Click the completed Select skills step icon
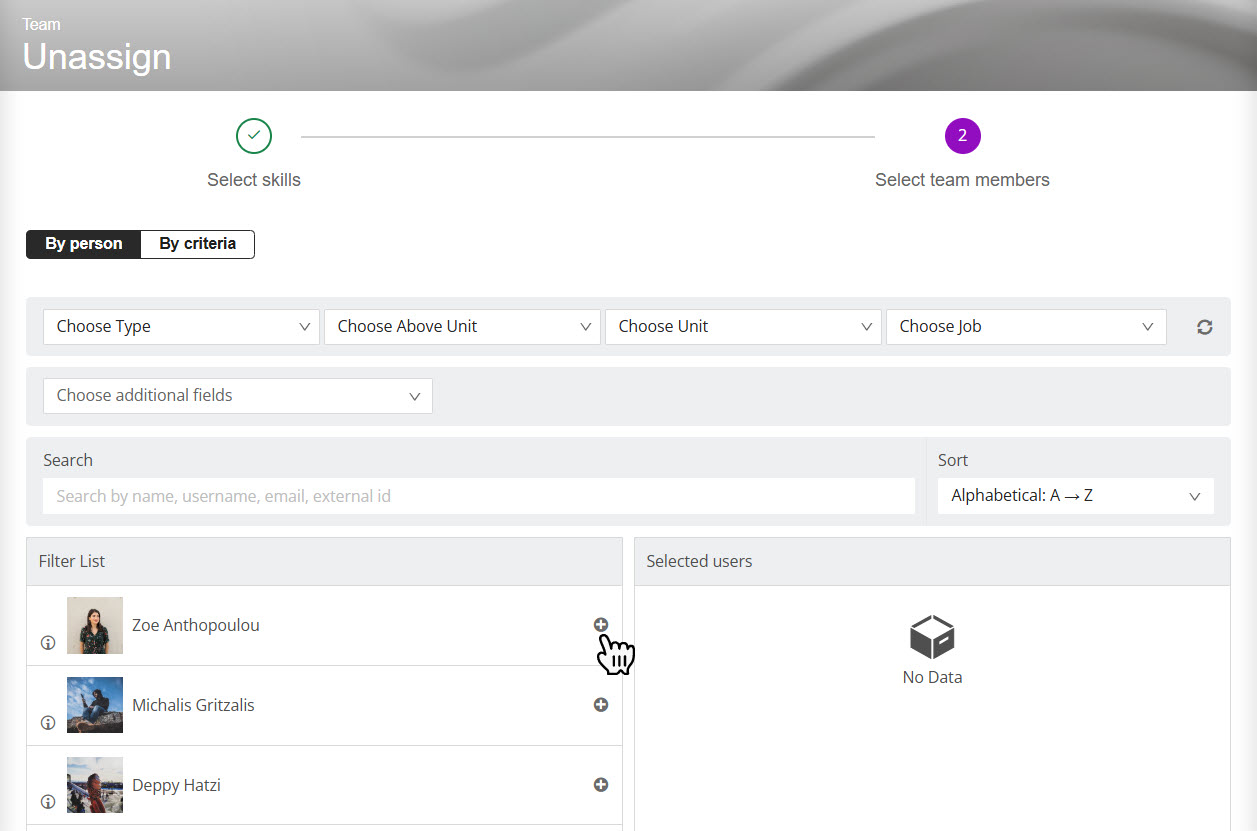 254,136
